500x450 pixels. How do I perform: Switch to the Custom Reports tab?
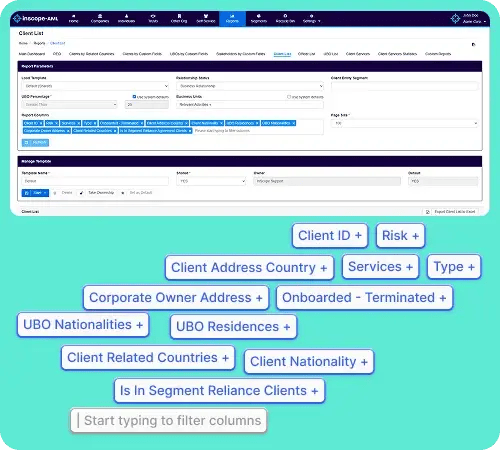tap(438, 54)
